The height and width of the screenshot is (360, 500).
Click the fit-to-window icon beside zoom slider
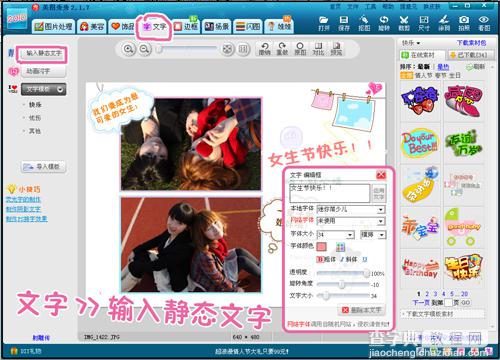coord(228,49)
